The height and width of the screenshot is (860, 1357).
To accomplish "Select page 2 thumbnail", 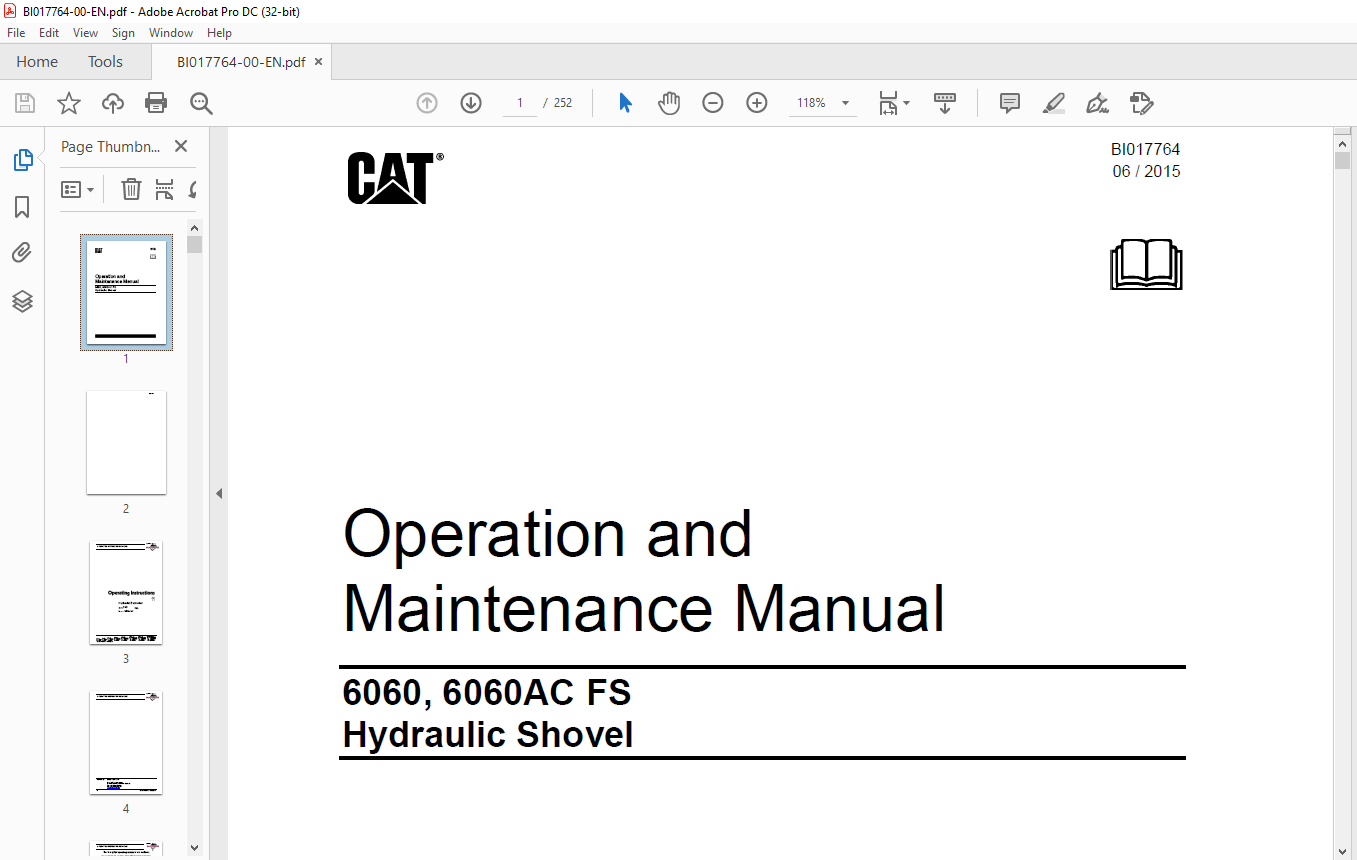I will 126,442.
